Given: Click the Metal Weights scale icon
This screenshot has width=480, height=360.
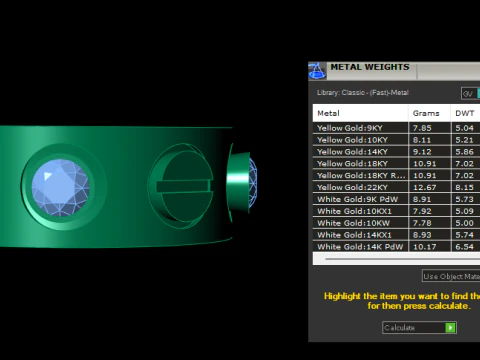Looking at the screenshot, I should click(x=317, y=71).
